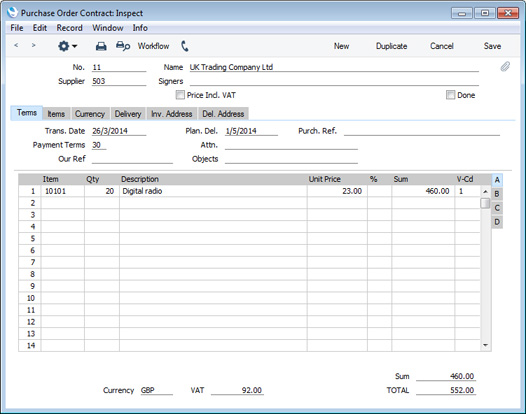Tick the Done checkbox
The height and width of the screenshot is (414, 526).
point(450,95)
